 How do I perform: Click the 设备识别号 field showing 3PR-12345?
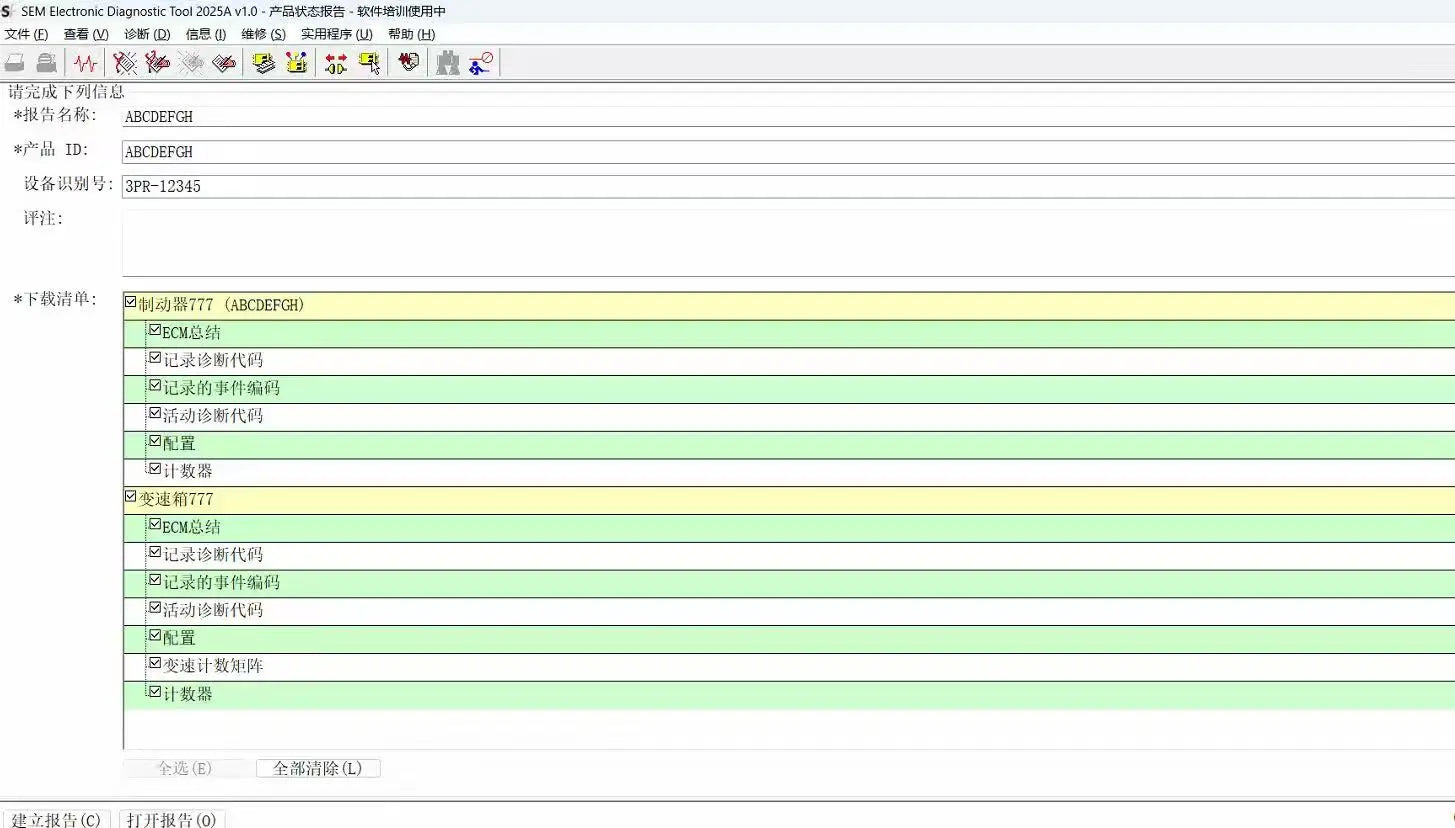pyautogui.click(x=788, y=186)
